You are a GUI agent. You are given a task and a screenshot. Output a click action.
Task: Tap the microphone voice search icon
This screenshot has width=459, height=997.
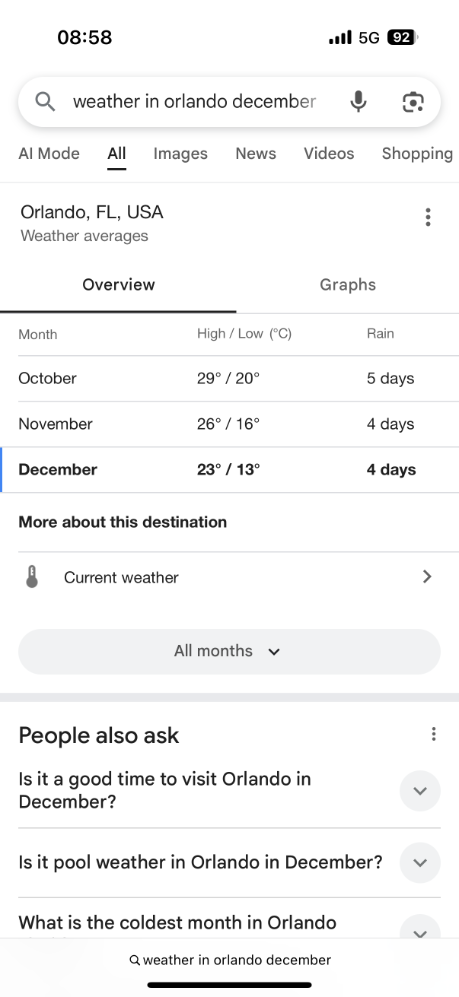click(x=359, y=102)
